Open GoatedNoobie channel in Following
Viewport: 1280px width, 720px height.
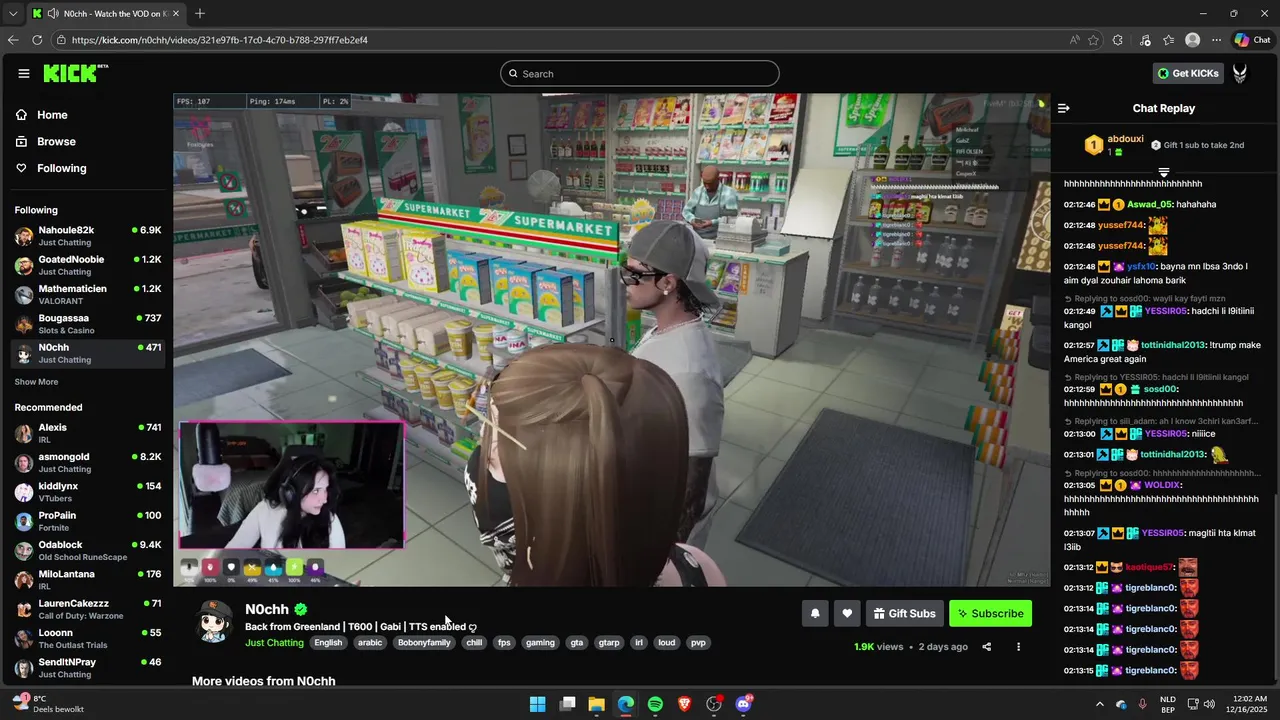tap(88, 265)
